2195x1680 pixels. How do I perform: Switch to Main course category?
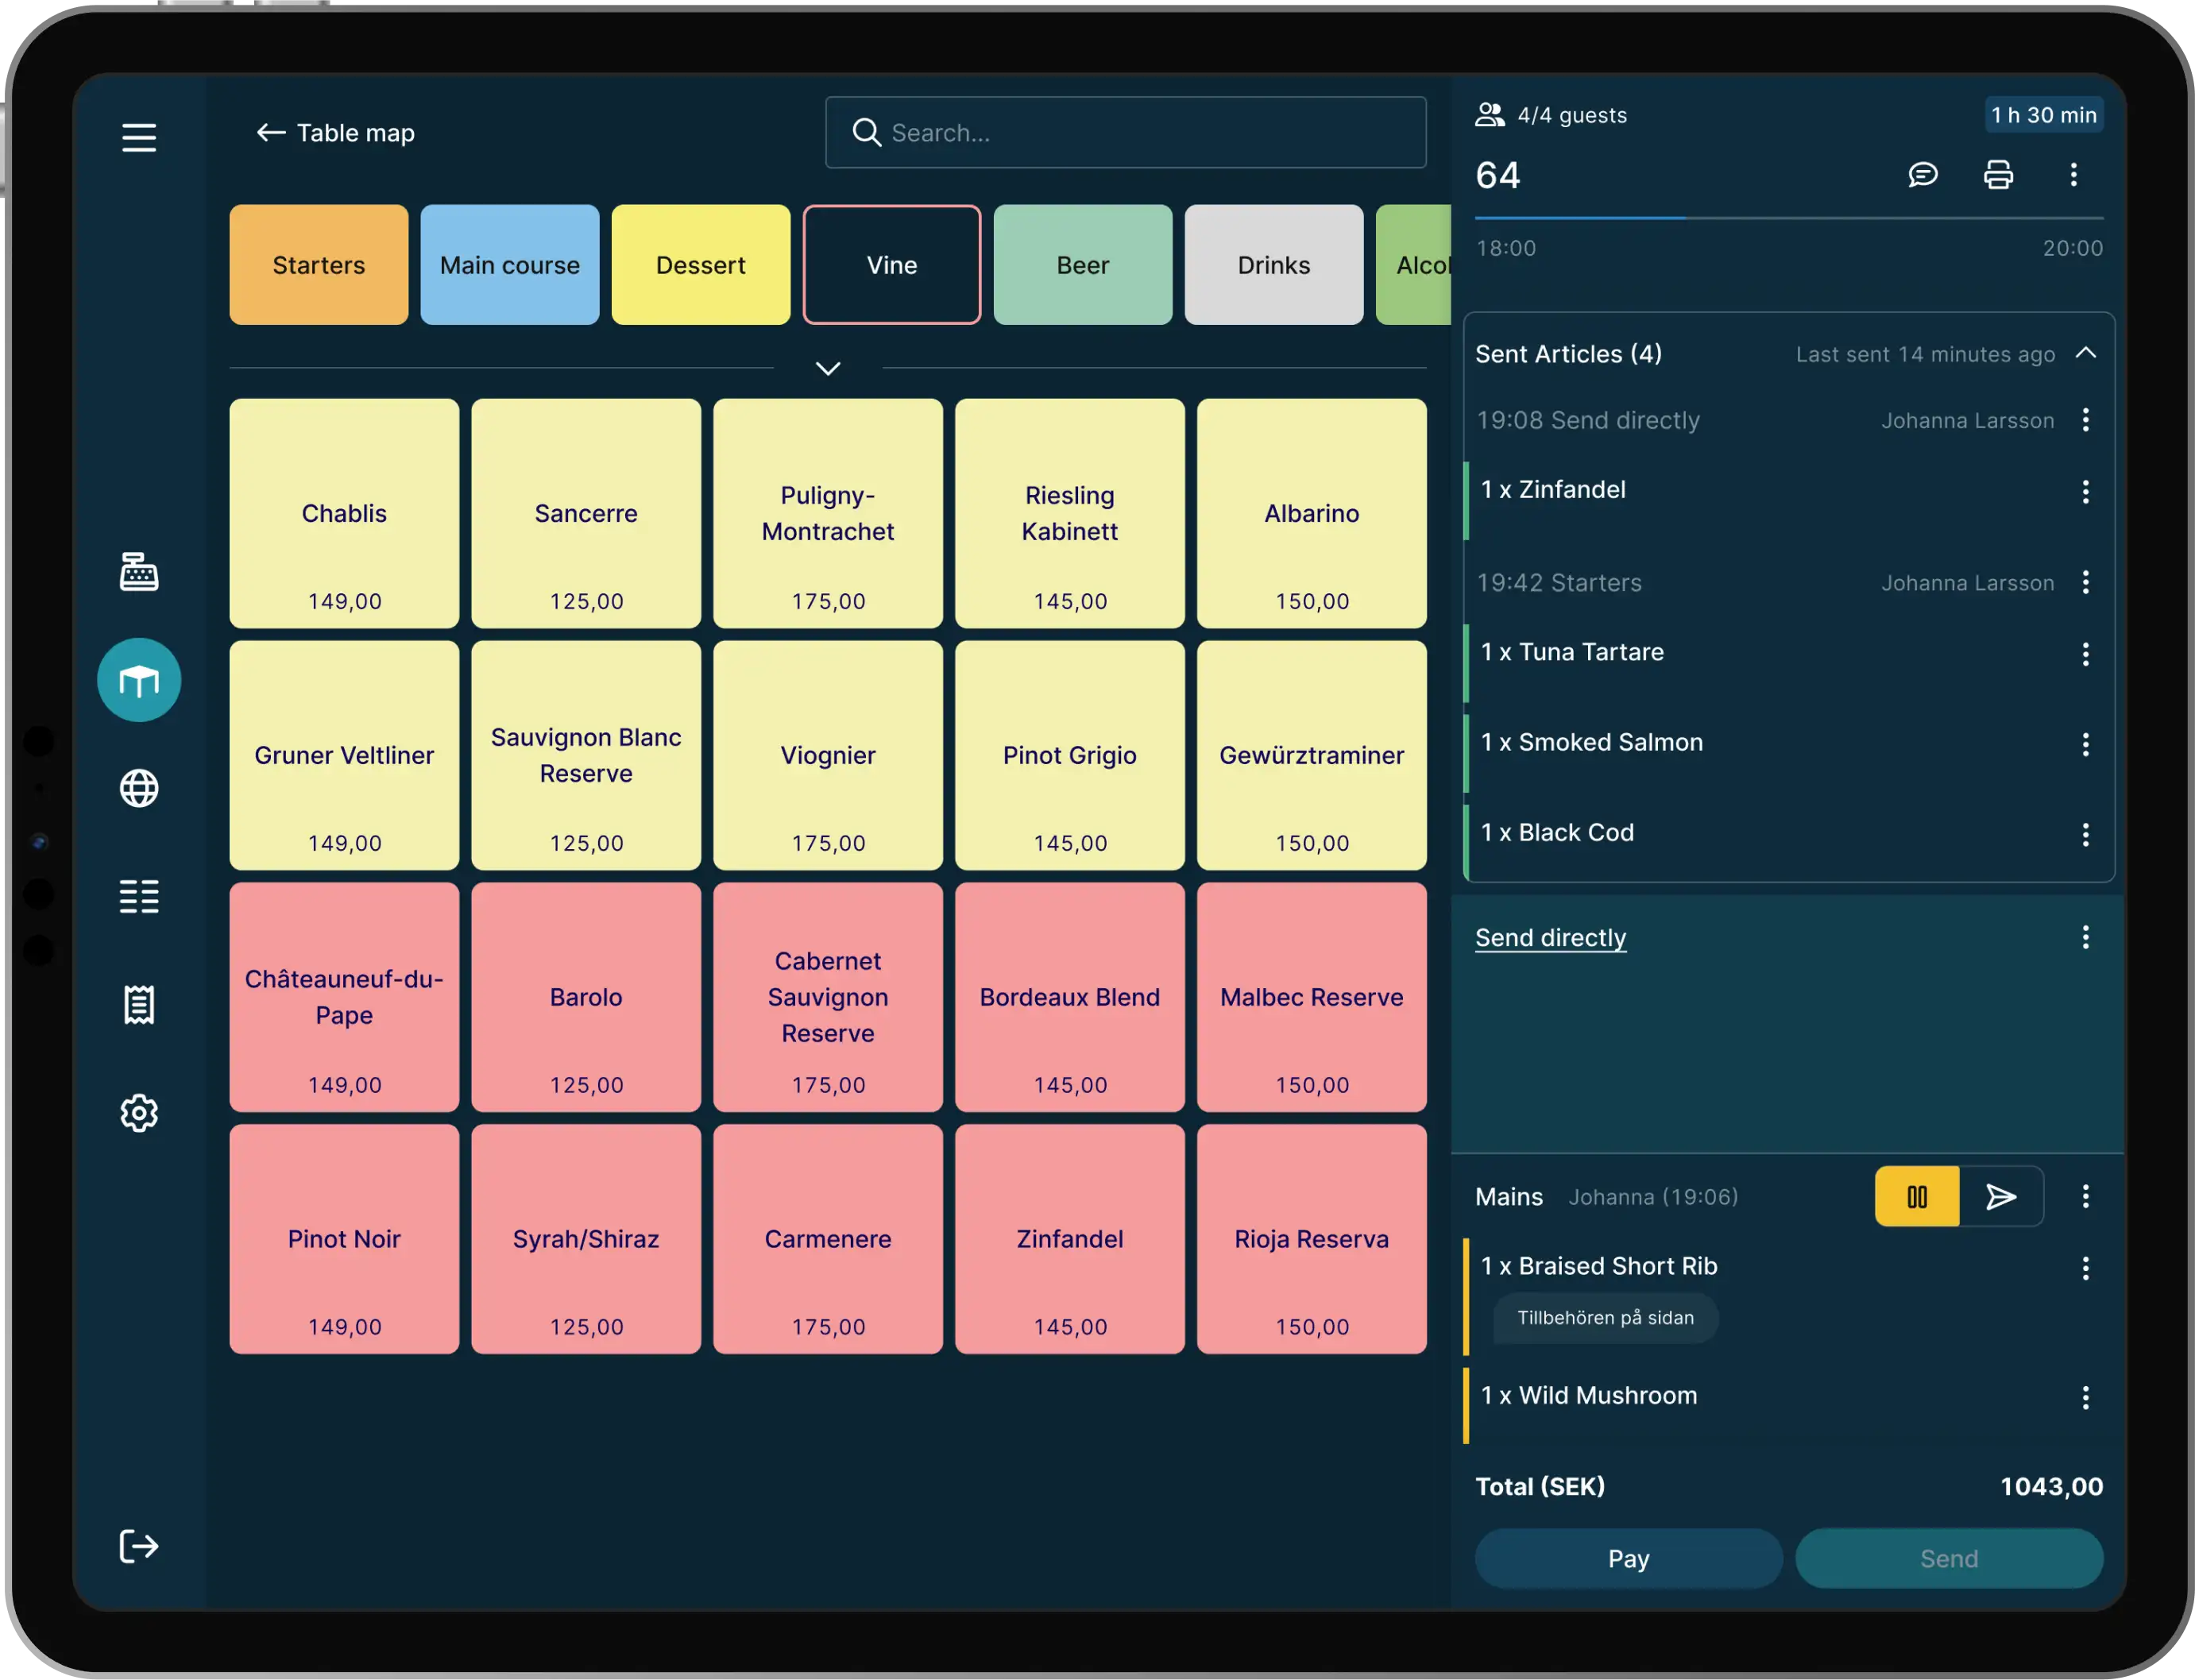tap(509, 265)
